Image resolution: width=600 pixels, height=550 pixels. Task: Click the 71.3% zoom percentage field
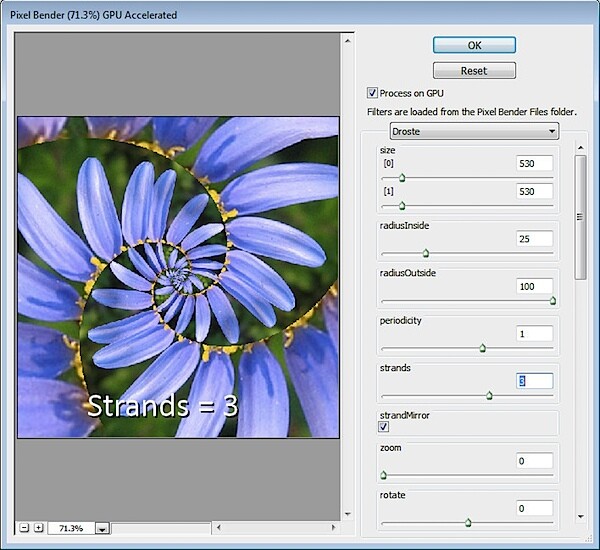[71, 528]
